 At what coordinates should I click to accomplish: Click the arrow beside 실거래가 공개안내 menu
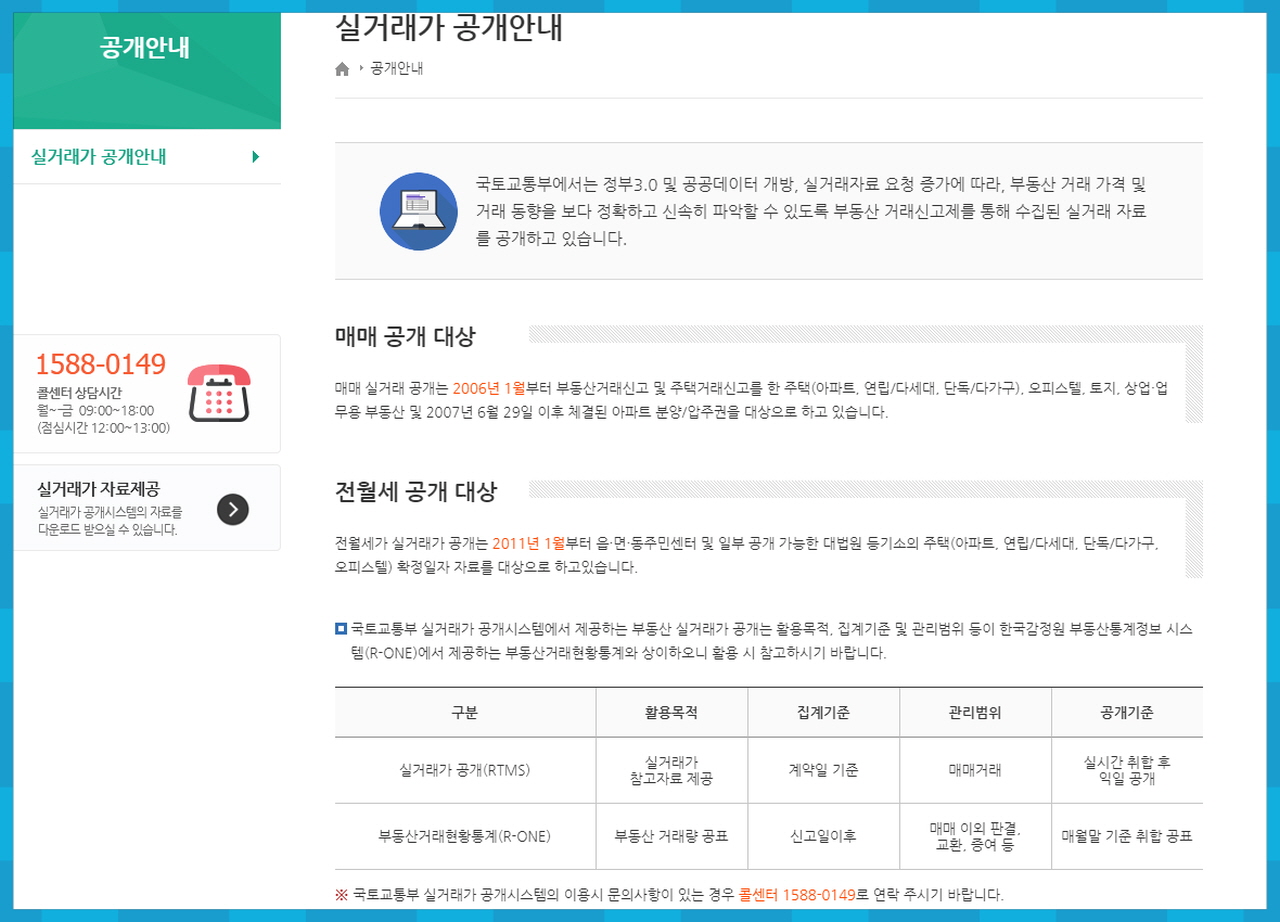[x=256, y=157]
